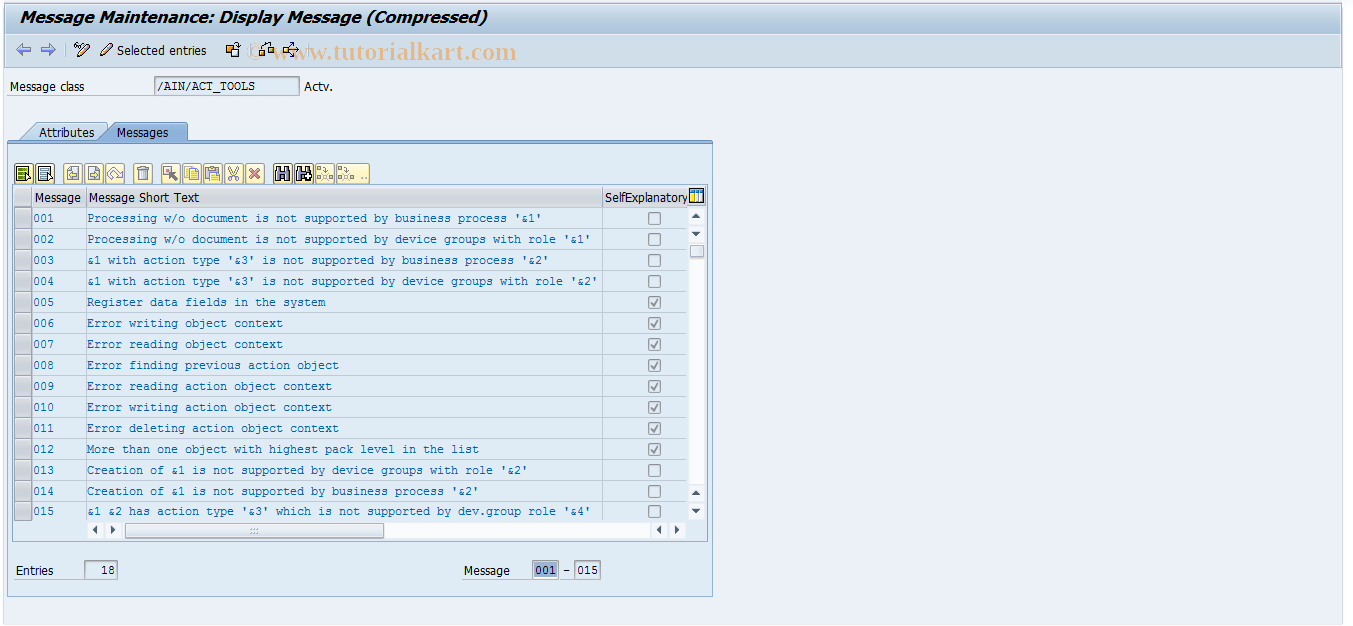Image resolution: width=1353 pixels, height=626 pixels.
Task: Click the bottom scroll-up arrow of table
Action: coord(697,494)
